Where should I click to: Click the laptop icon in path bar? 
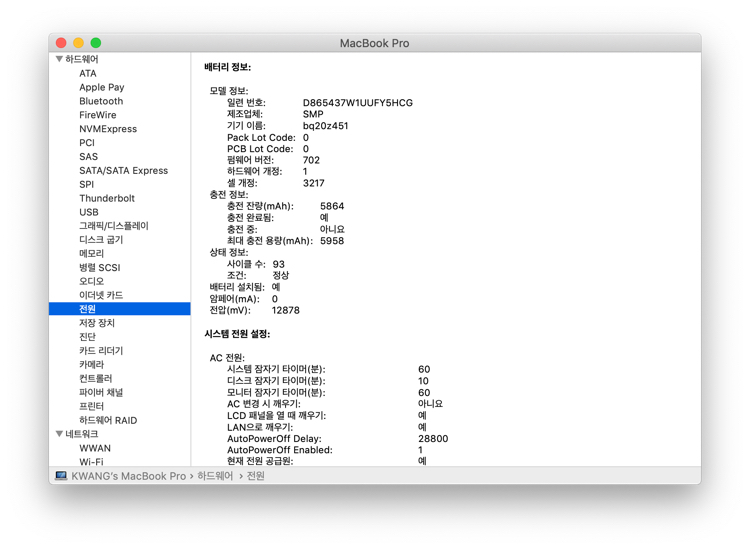pos(61,476)
